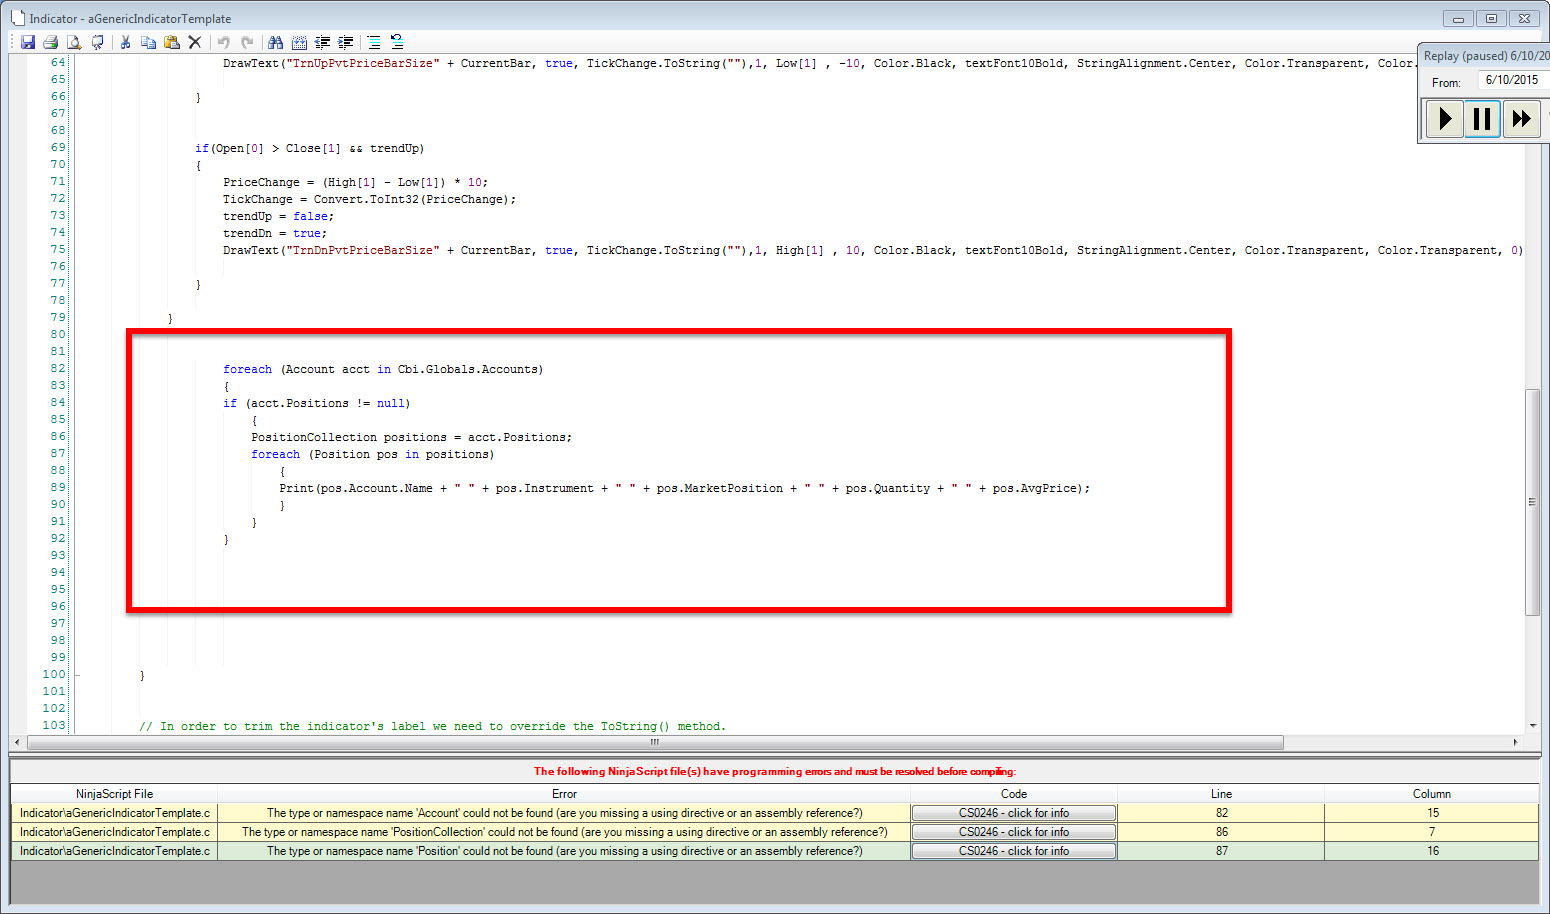1550x914 pixels.
Task: Open CS0246 info for the 'Account' error
Action: [1014, 813]
